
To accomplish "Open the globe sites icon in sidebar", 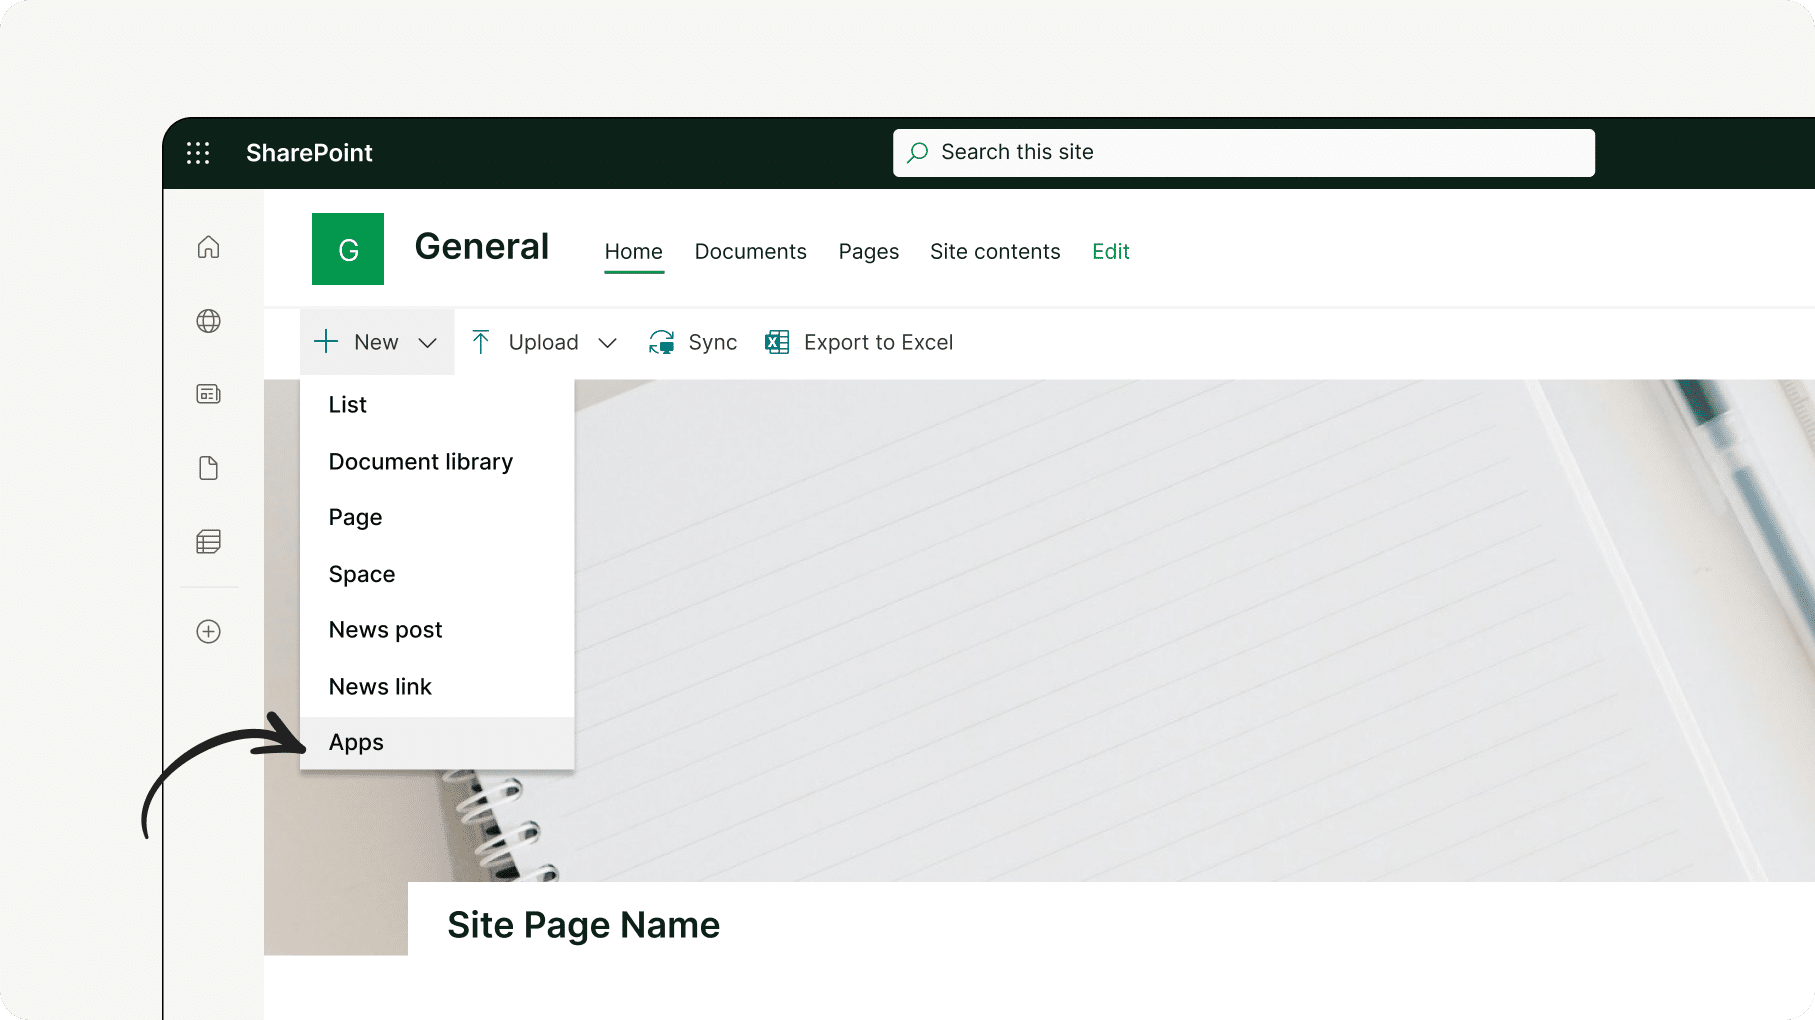I will pyautogui.click(x=208, y=321).
